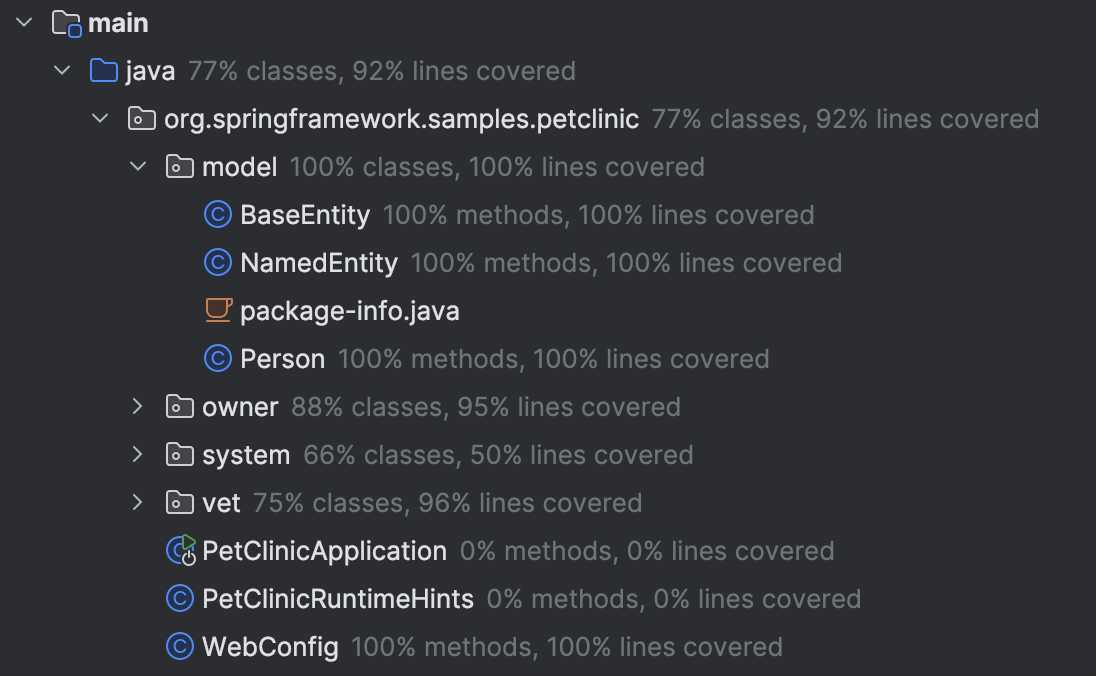Click the Person class icon

tap(217, 358)
